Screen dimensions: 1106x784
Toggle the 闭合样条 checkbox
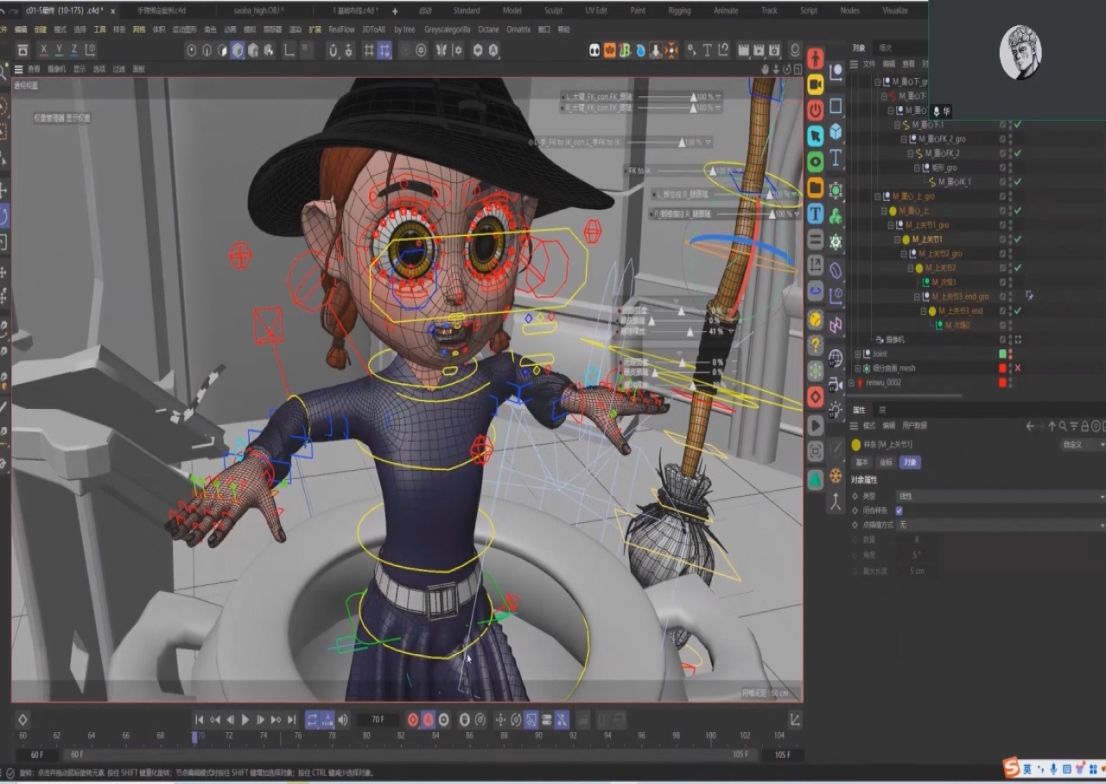click(x=899, y=510)
